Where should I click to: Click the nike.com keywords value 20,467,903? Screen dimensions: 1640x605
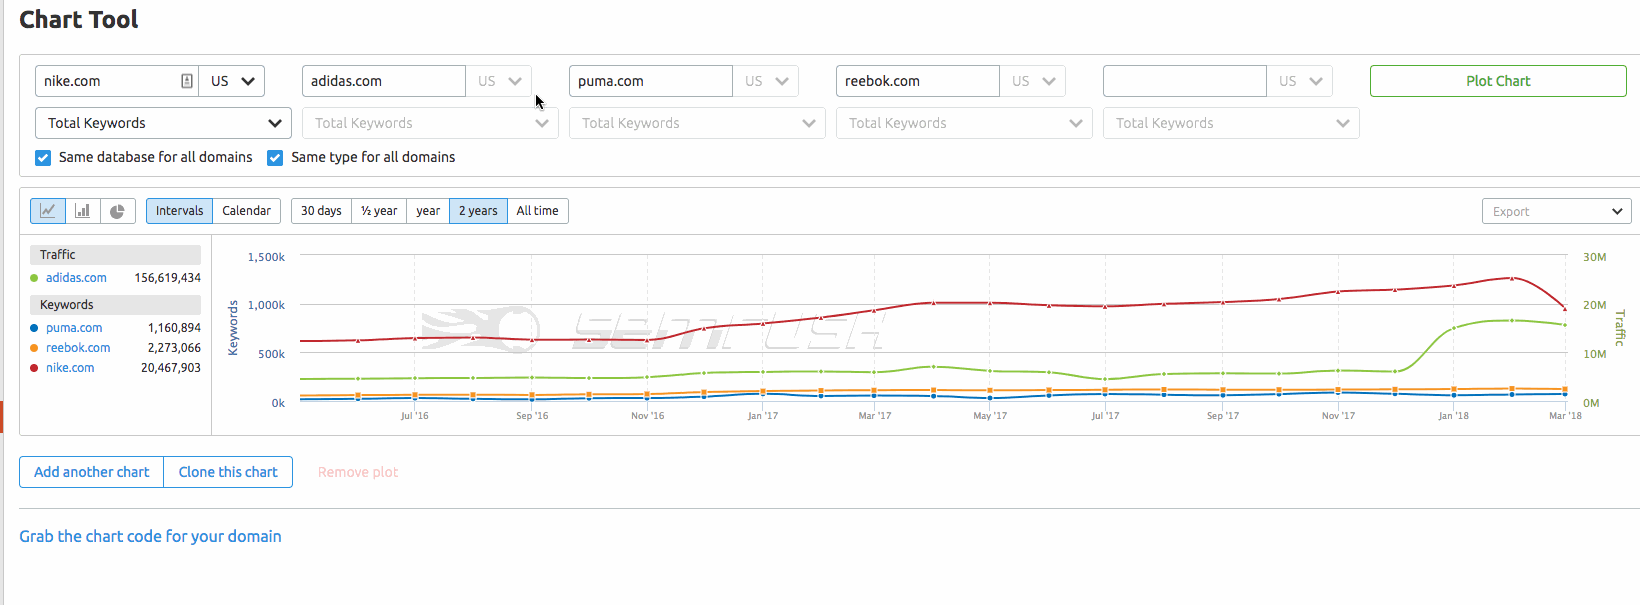(171, 368)
